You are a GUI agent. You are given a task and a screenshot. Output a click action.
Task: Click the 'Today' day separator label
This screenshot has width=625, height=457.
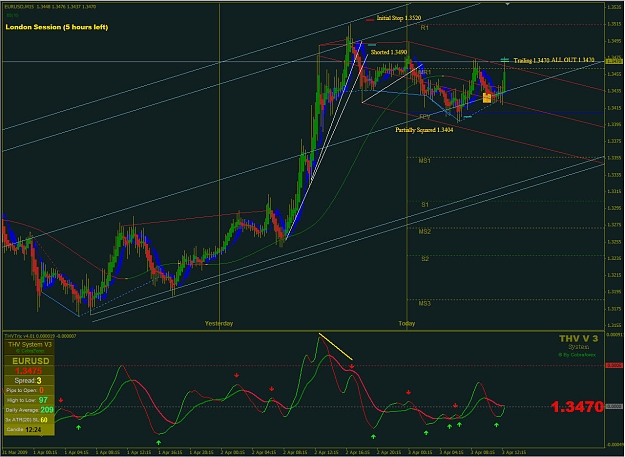[407, 323]
